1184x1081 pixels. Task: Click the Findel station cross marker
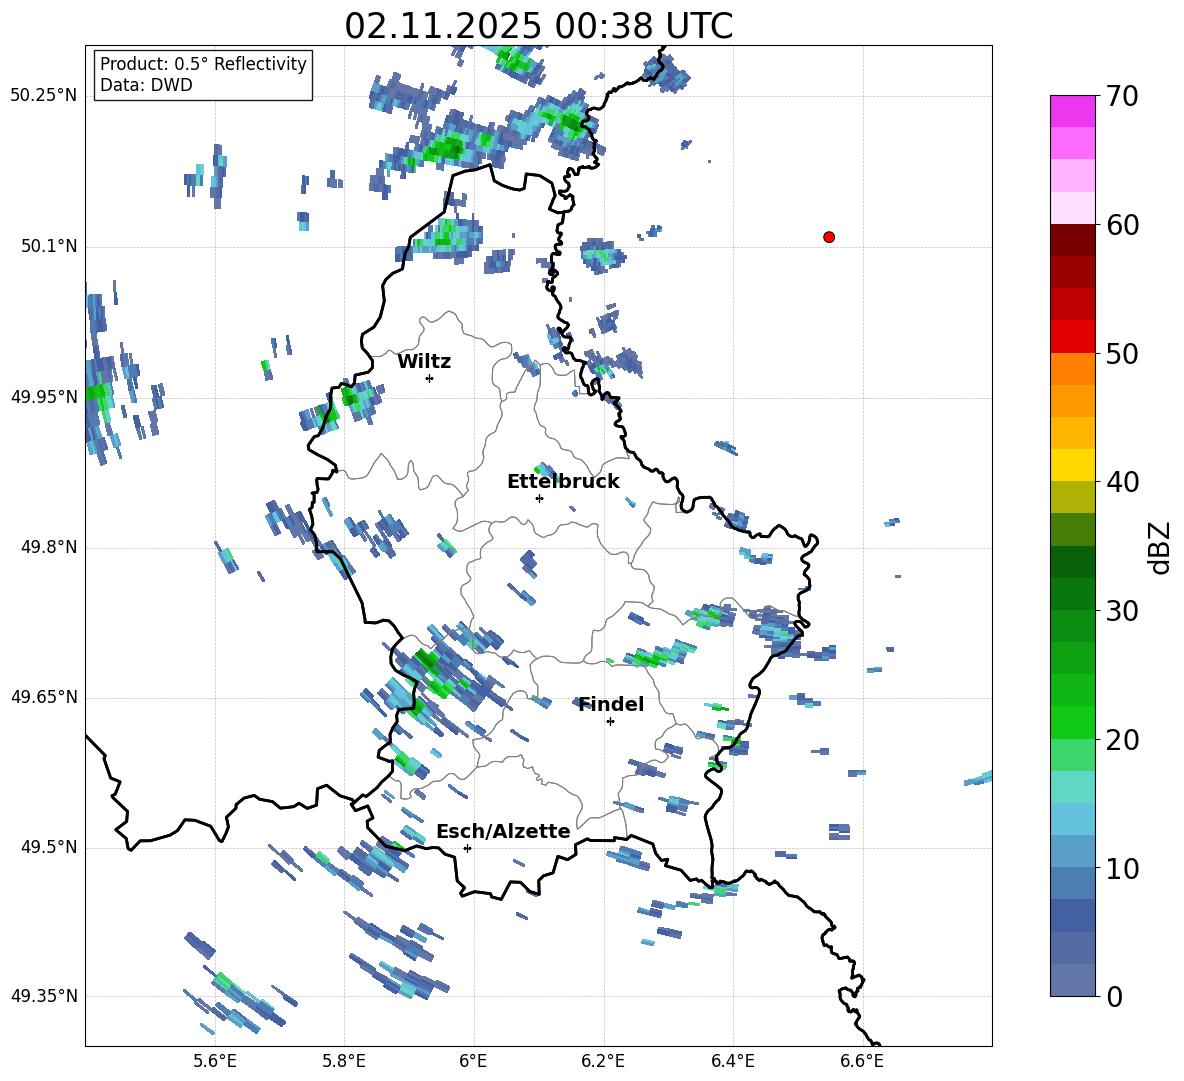610,721
